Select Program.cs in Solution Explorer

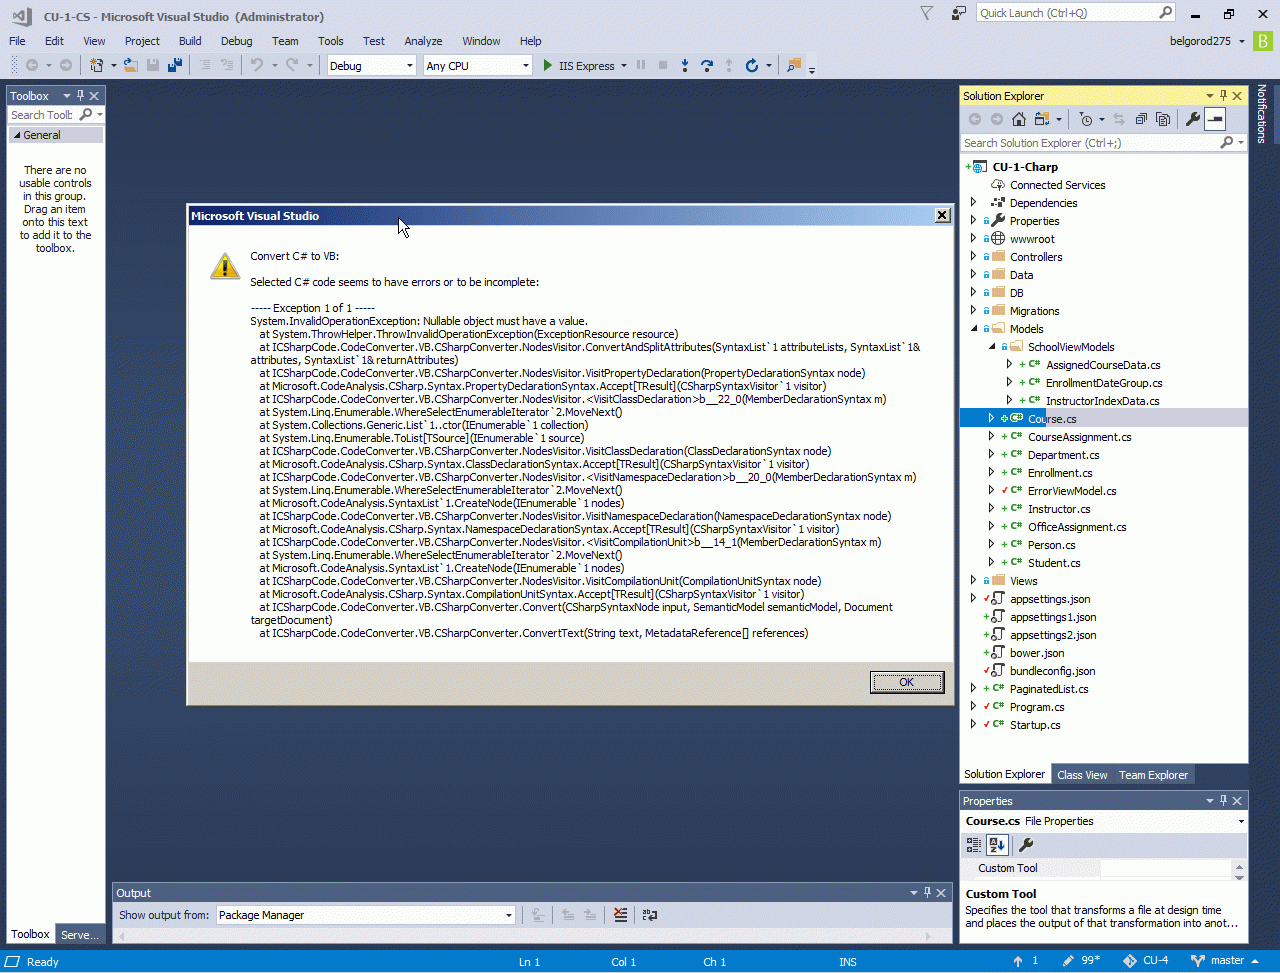tap(1037, 707)
